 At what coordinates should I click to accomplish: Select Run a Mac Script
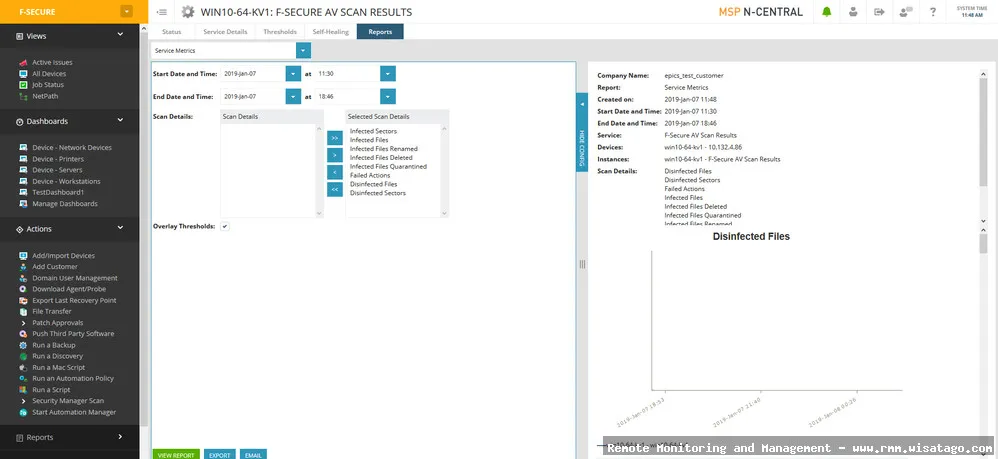click(59, 367)
